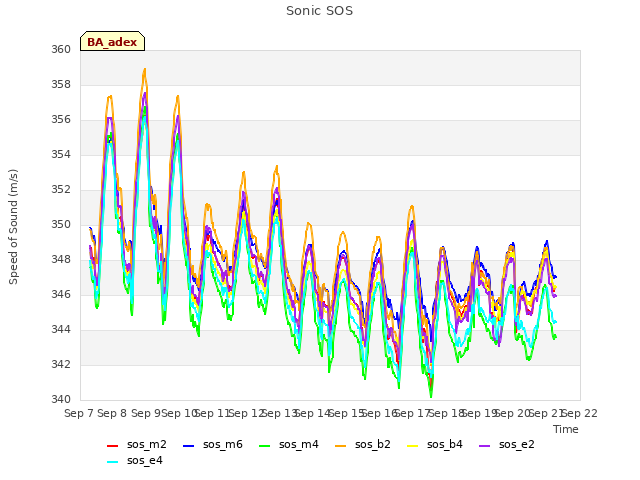Image resolution: width=640 pixels, height=480 pixels.
Task: Click the orange sos_b2 legend swatch
Action: (x=340, y=446)
